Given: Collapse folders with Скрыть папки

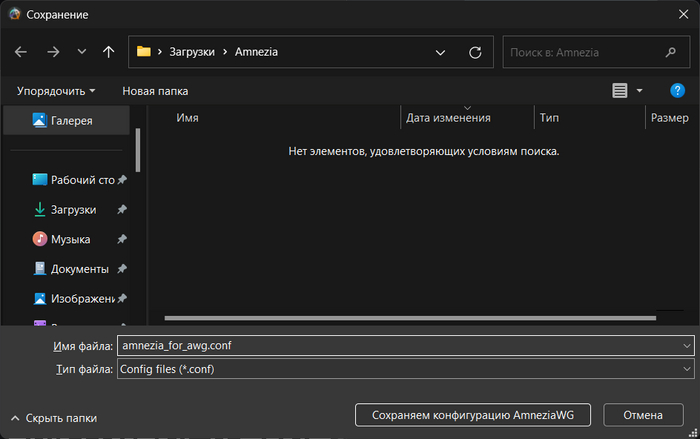Looking at the screenshot, I should point(55,418).
